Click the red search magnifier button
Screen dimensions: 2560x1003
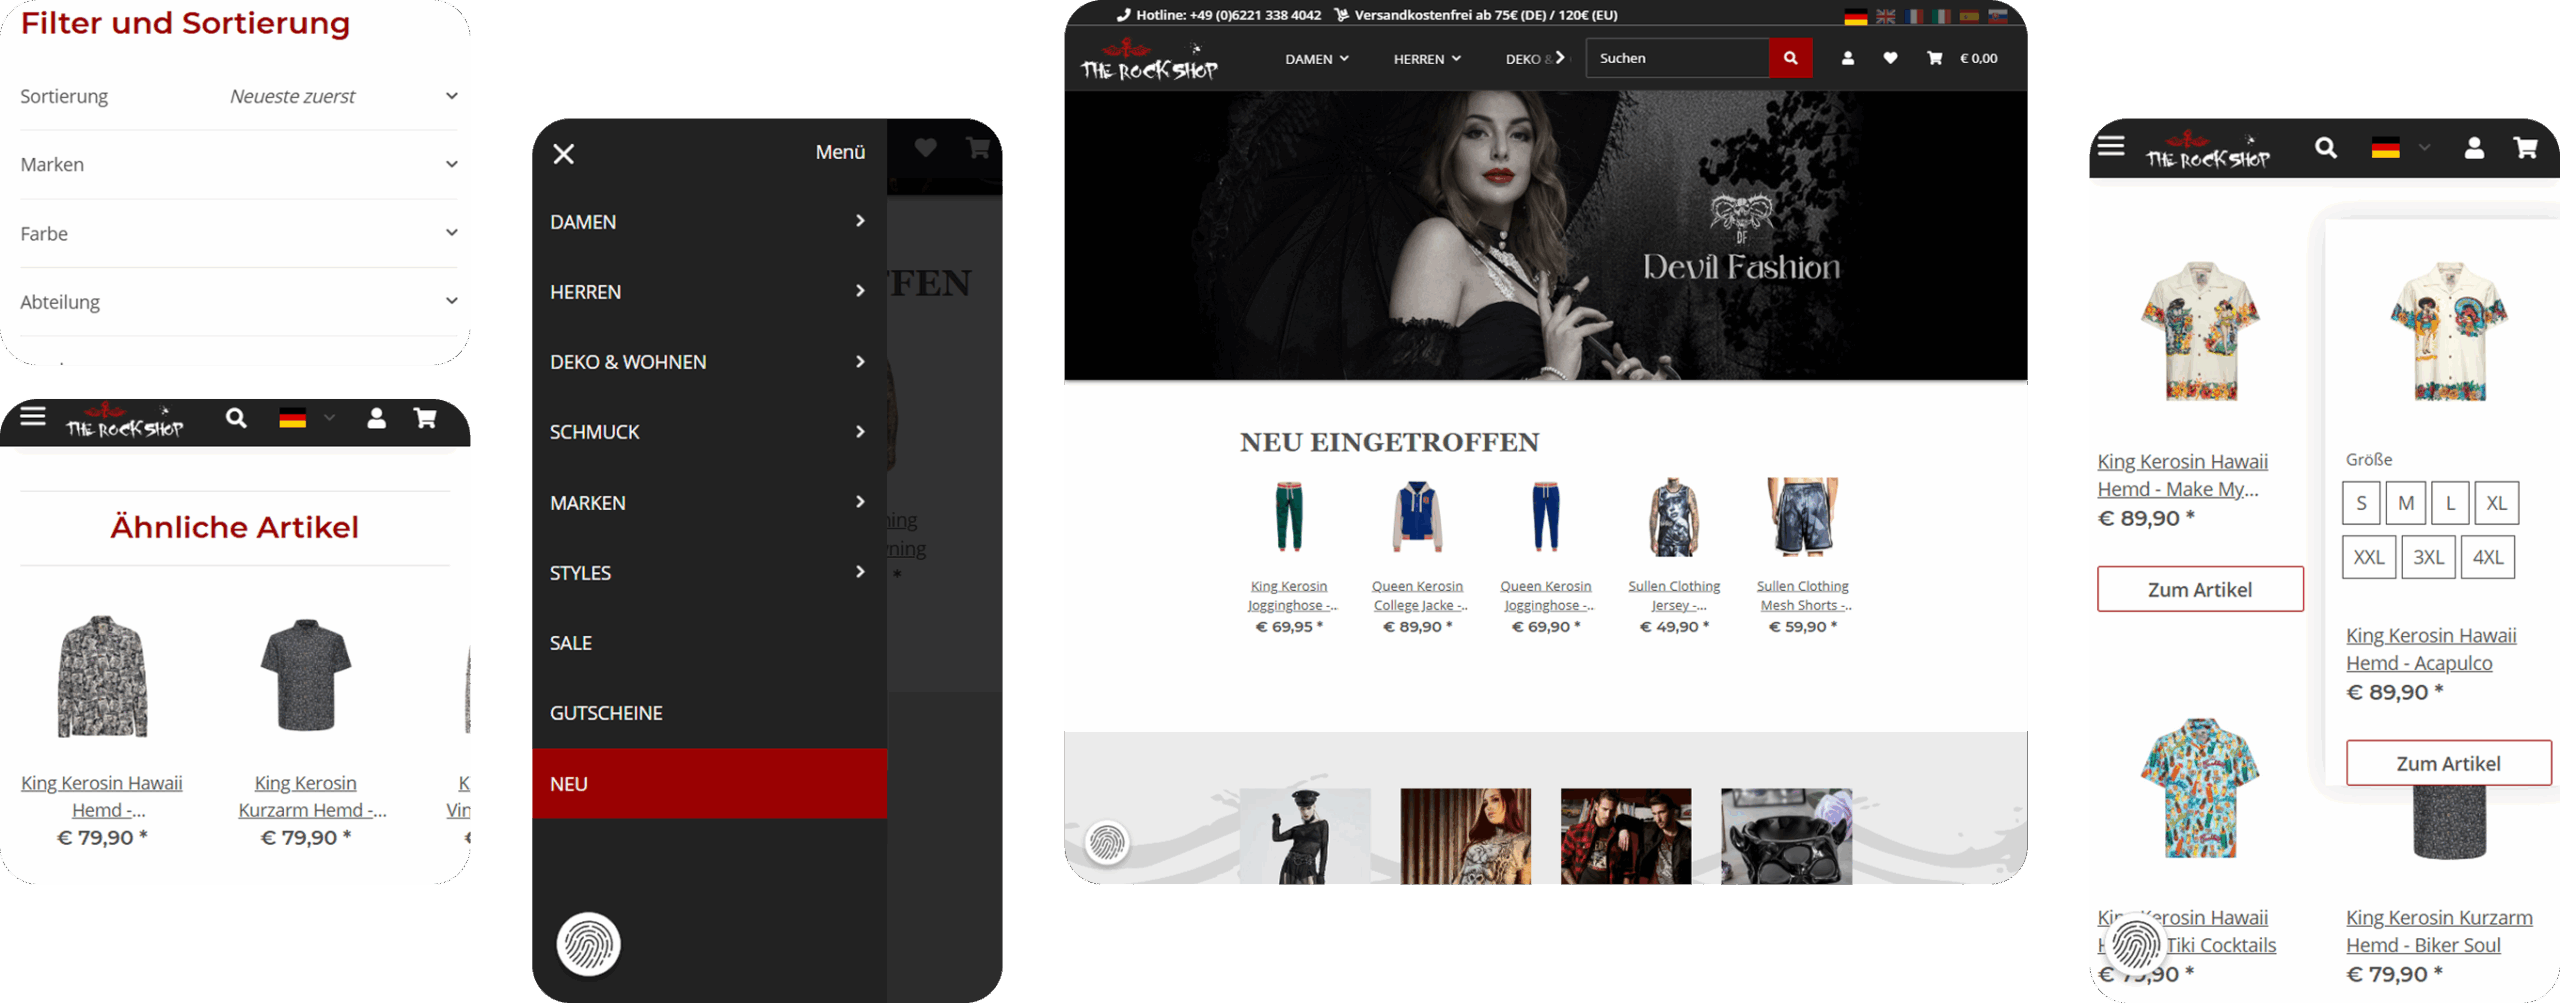[1790, 58]
